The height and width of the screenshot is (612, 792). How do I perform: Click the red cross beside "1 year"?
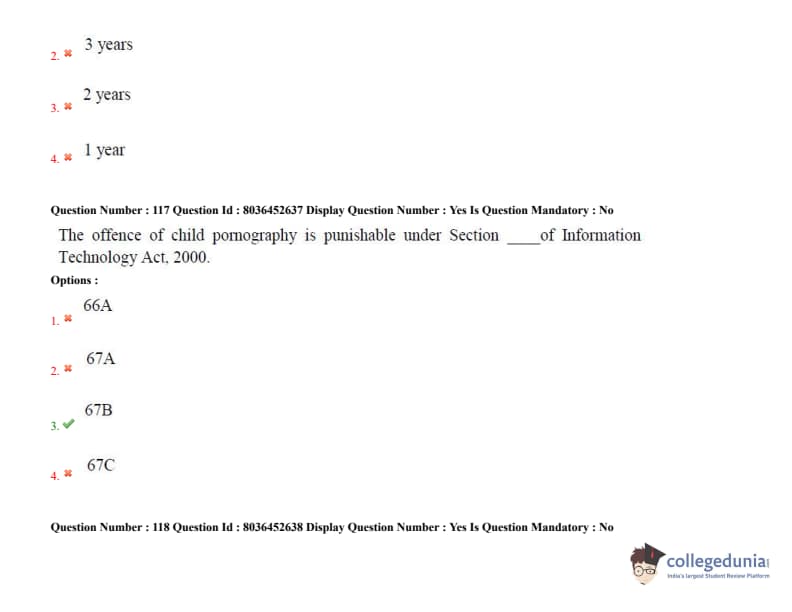[68, 157]
